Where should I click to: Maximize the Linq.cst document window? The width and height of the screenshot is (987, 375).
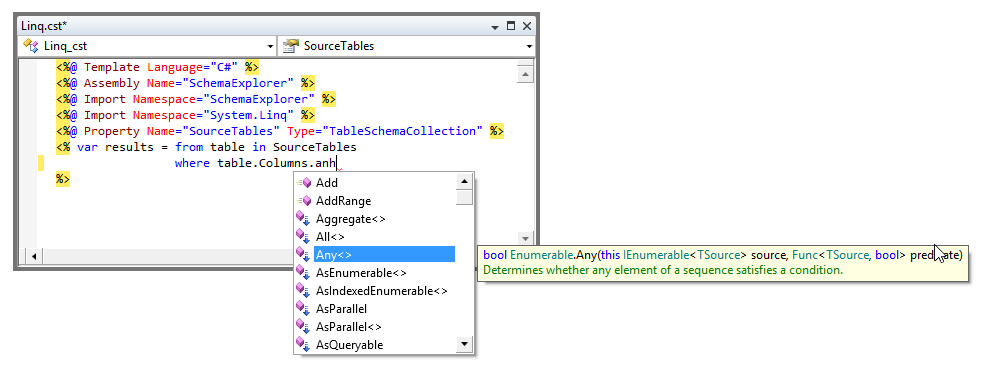tap(511, 26)
